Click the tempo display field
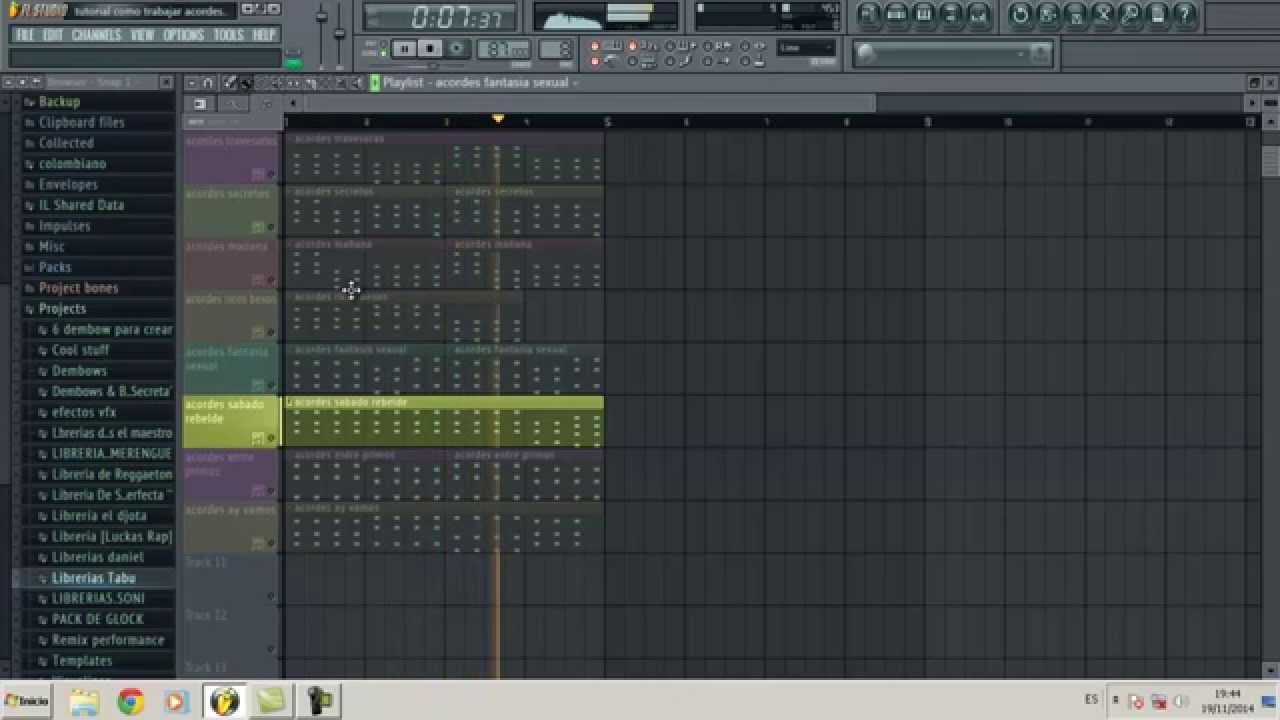This screenshot has width=1280, height=720. (503, 48)
